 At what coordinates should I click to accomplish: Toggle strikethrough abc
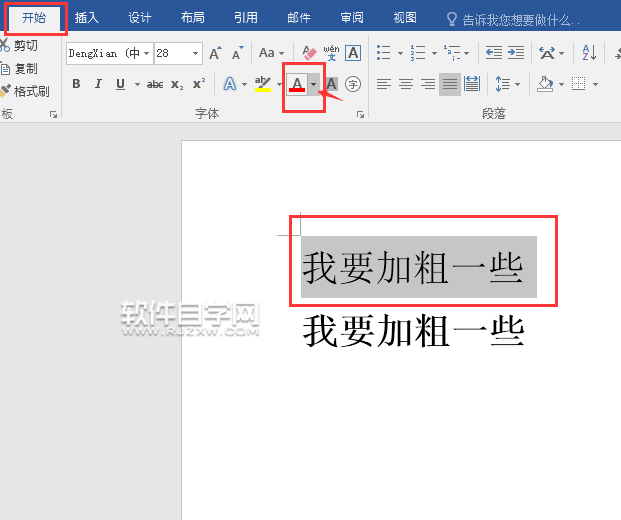tap(155, 84)
